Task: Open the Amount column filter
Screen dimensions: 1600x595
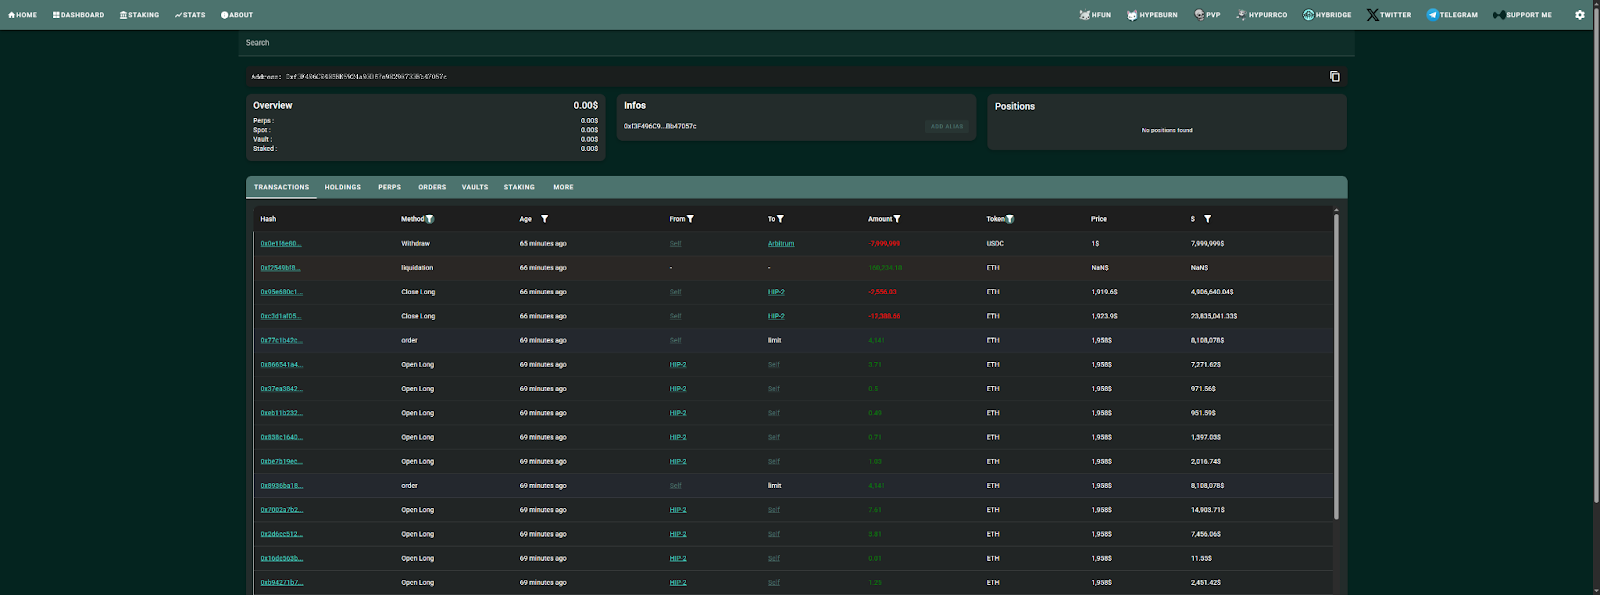Action: [897, 219]
